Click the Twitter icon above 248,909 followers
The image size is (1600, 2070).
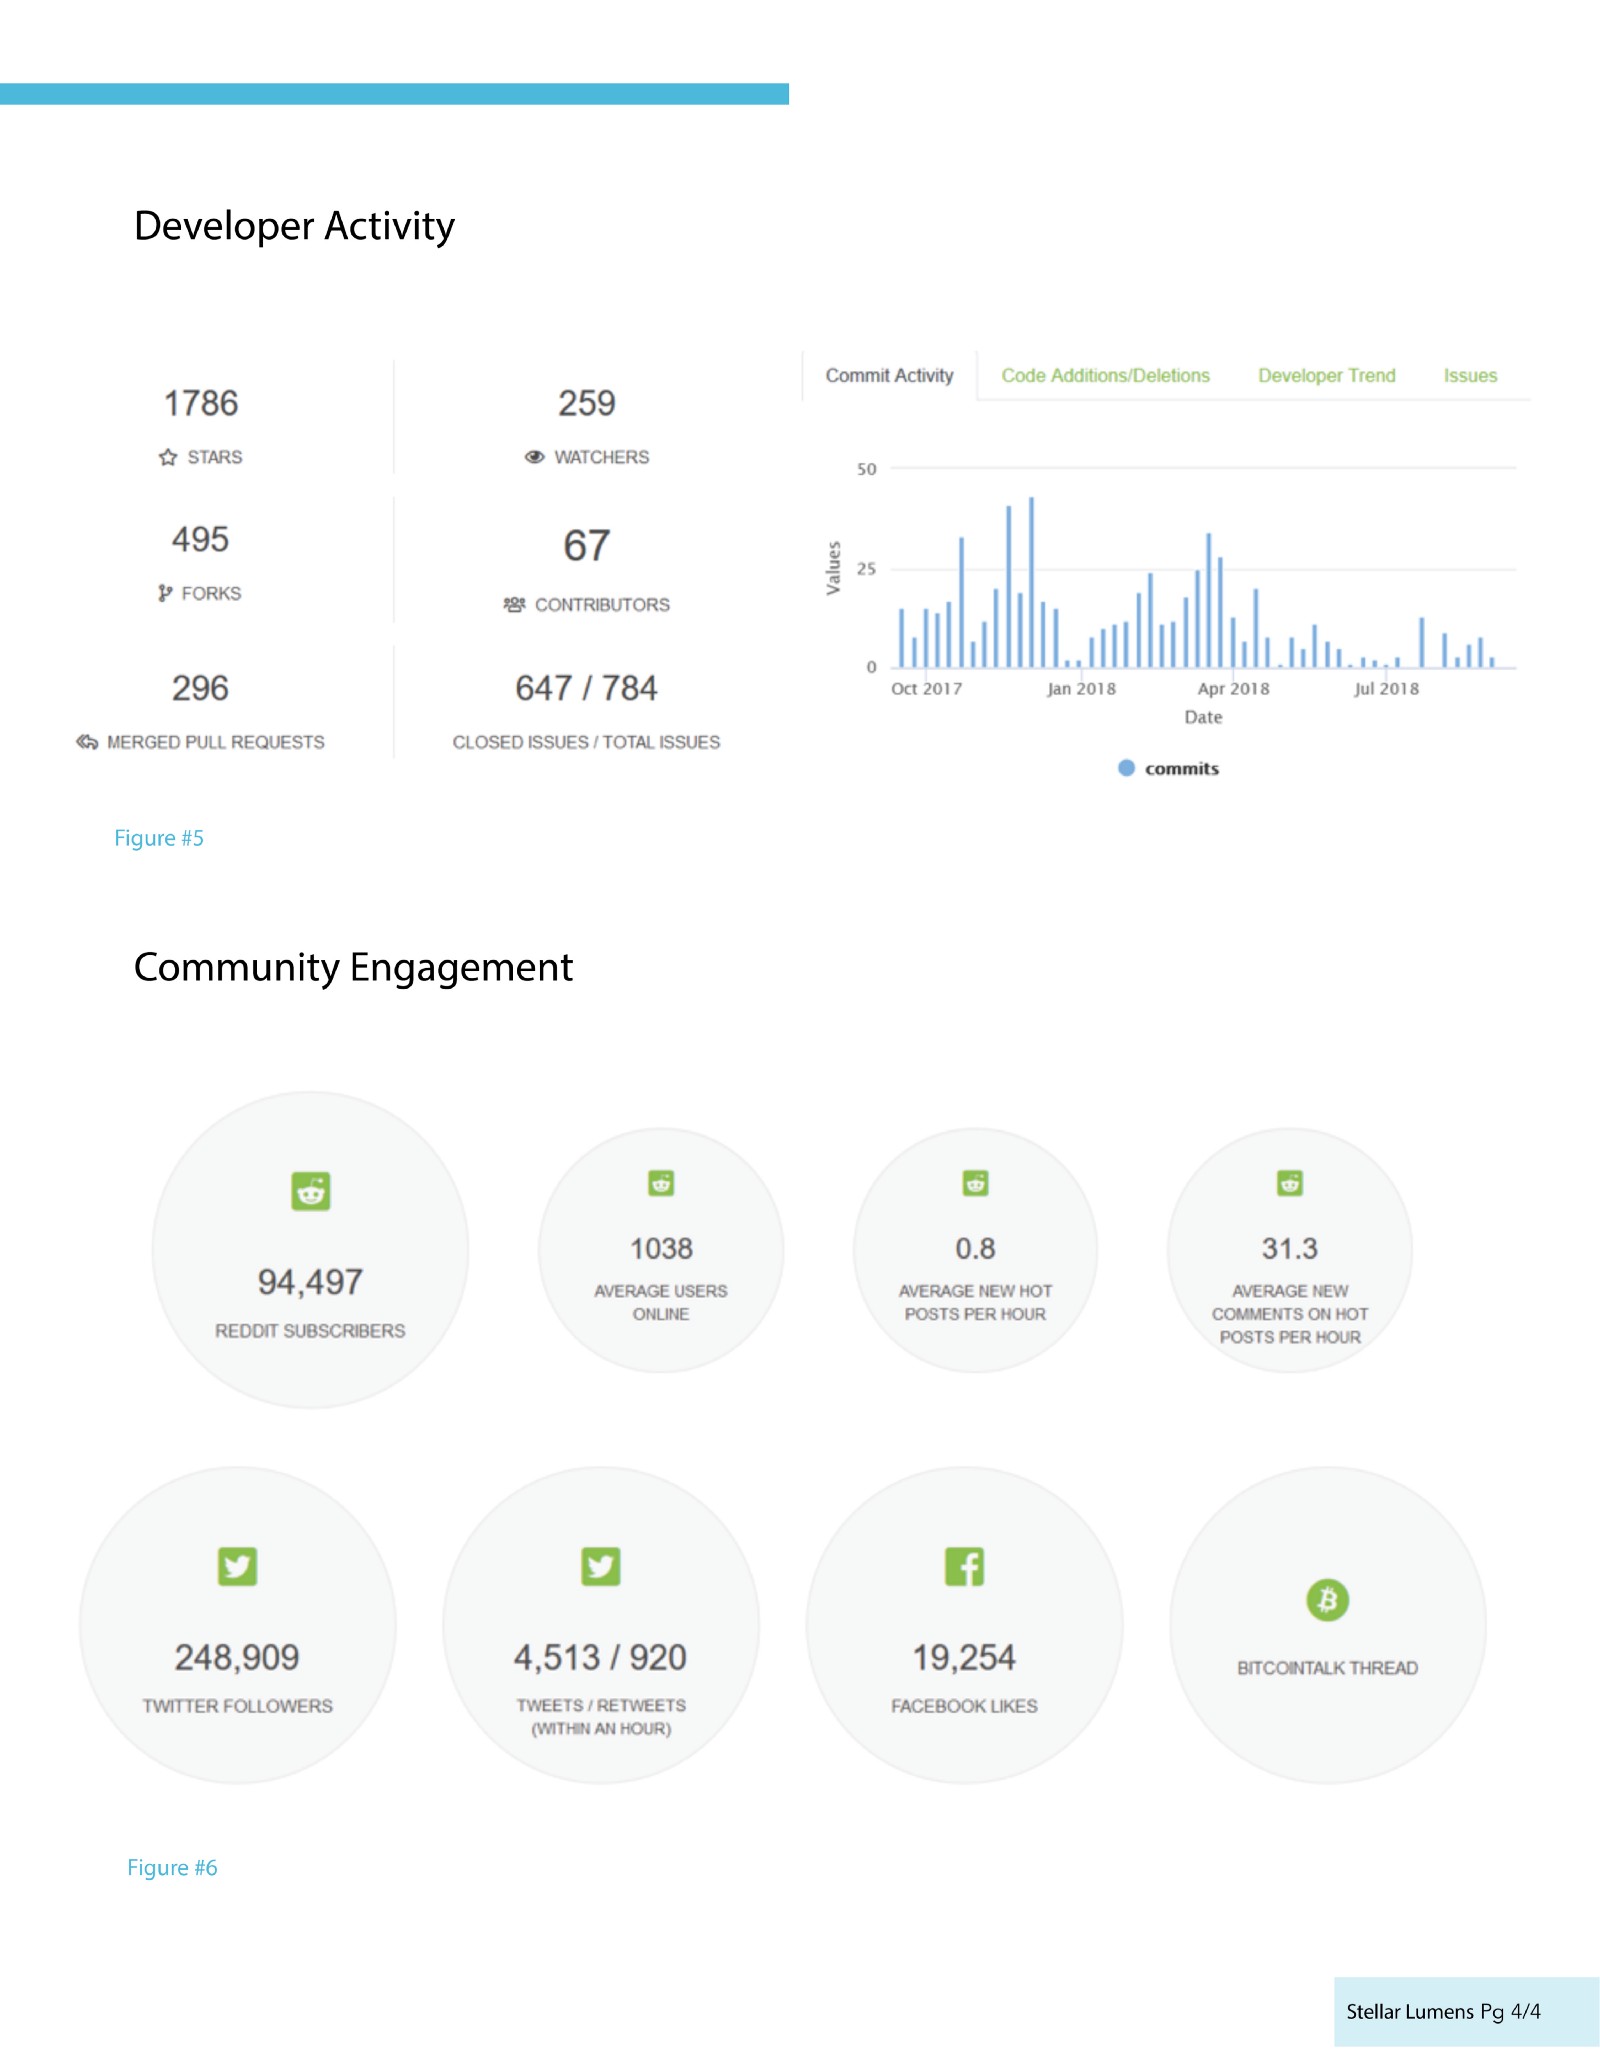238,1566
